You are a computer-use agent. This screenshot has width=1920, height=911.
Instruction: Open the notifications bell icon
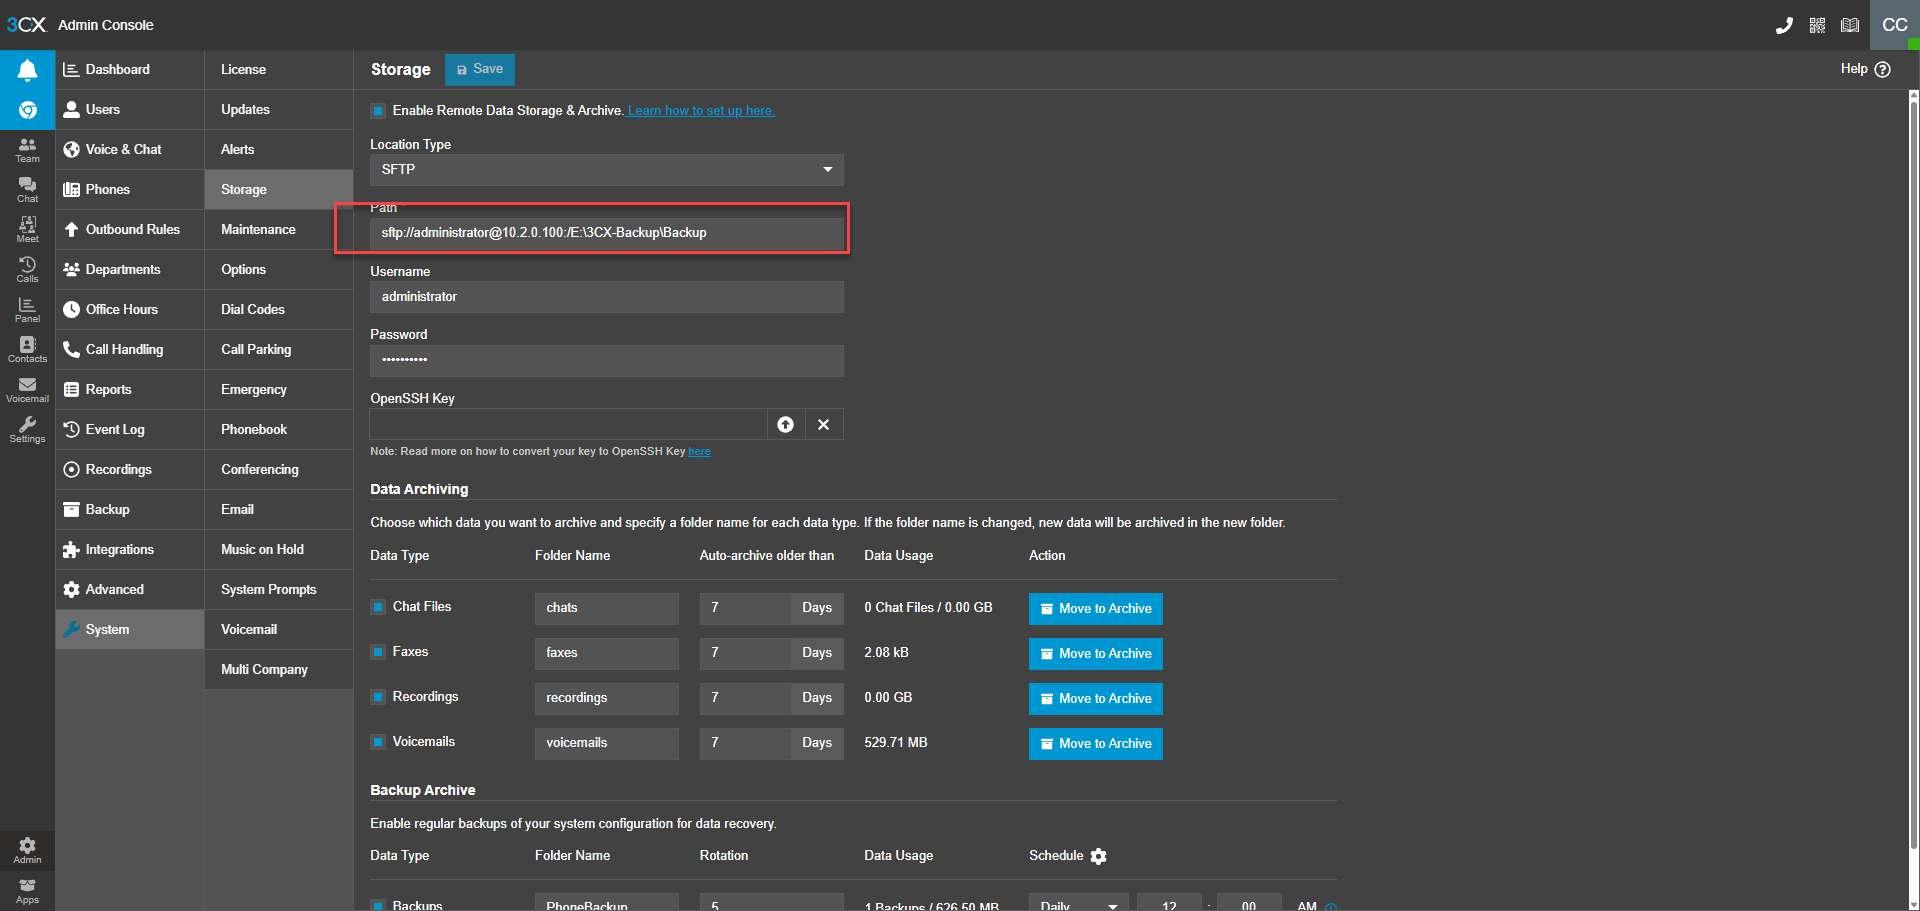pos(27,70)
